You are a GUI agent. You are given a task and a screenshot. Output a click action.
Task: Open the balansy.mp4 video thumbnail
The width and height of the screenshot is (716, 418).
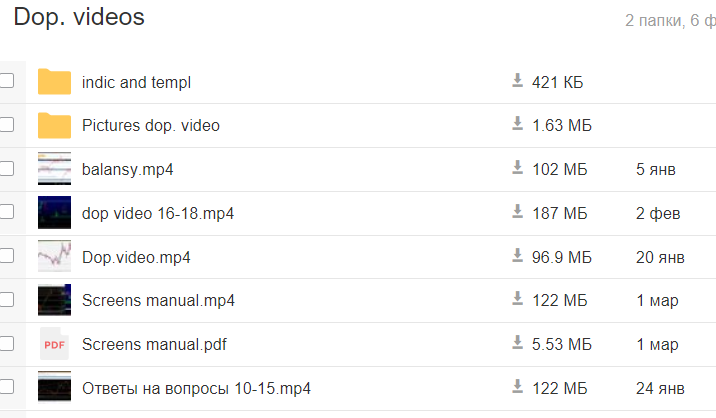coord(54,169)
